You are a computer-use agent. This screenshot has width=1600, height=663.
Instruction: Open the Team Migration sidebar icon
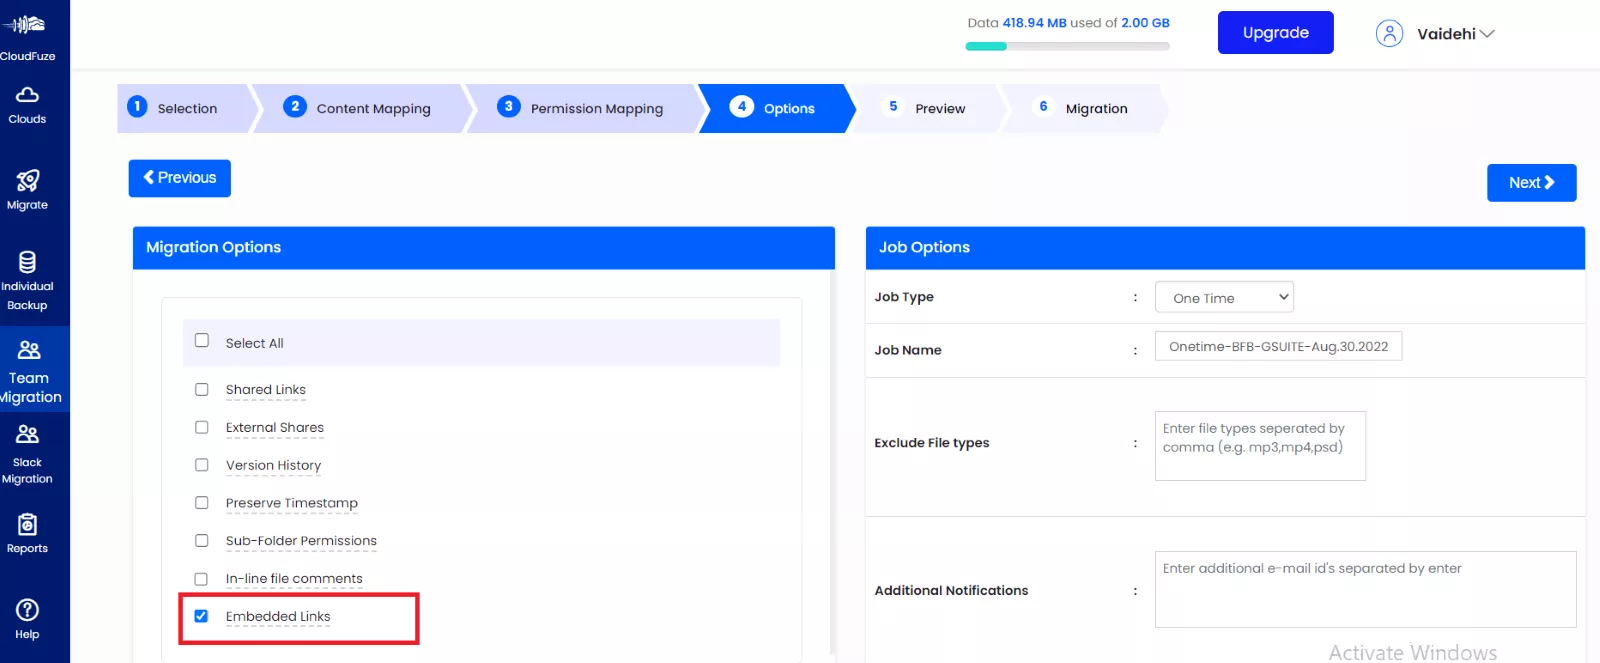[x=29, y=350]
